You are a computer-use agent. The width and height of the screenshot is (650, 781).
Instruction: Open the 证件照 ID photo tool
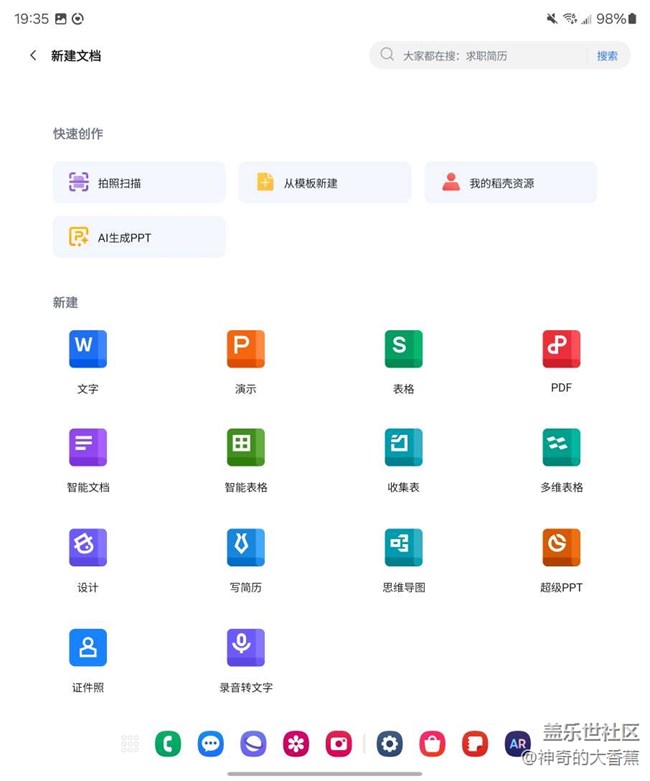(88, 648)
